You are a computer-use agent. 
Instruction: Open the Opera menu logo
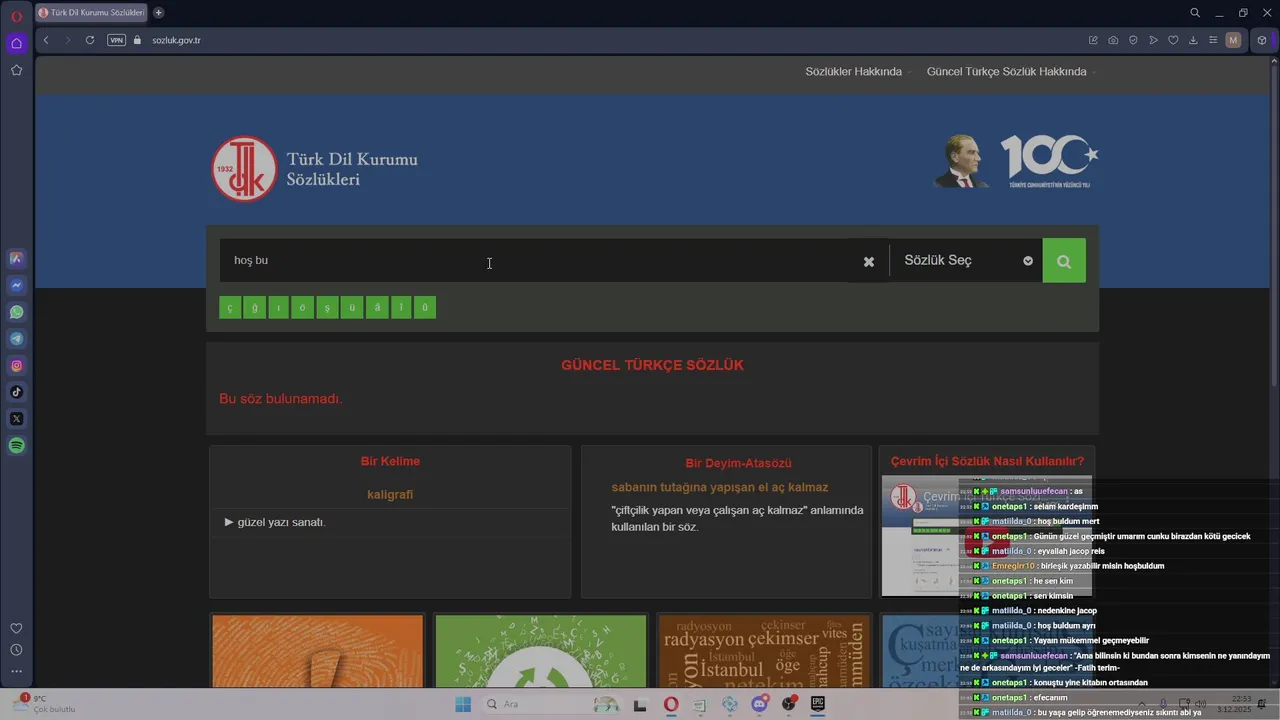point(16,16)
